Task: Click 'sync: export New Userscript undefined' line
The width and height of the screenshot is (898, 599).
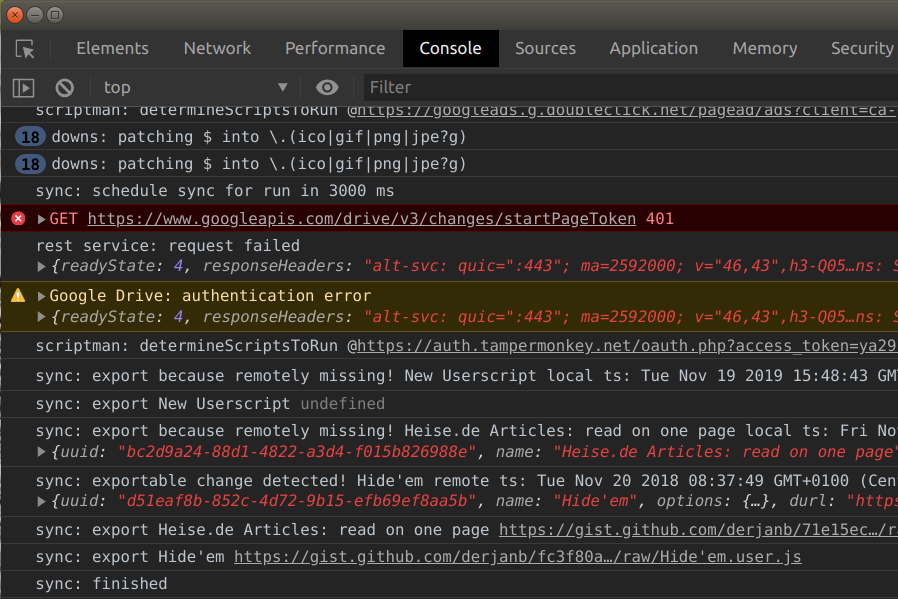Action: pos(210,404)
